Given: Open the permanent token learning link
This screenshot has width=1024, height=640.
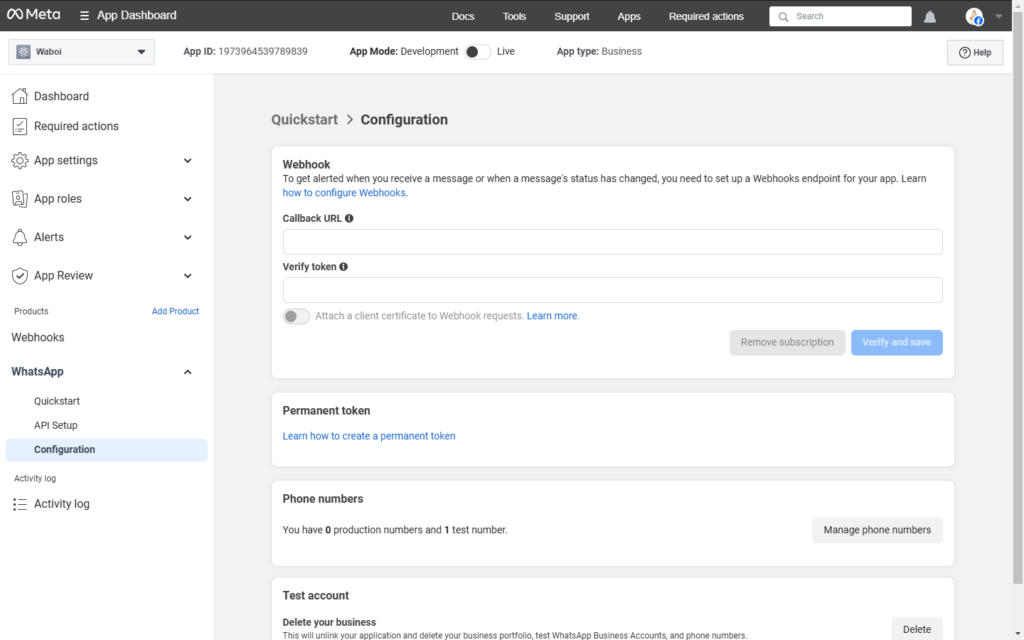Looking at the screenshot, I should tap(369, 436).
